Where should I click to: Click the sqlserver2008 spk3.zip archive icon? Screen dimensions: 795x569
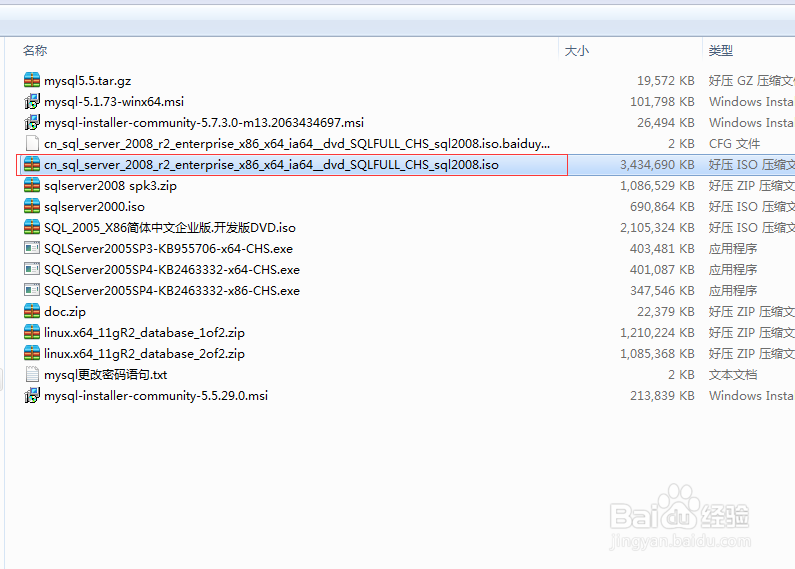tap(32, 186)
